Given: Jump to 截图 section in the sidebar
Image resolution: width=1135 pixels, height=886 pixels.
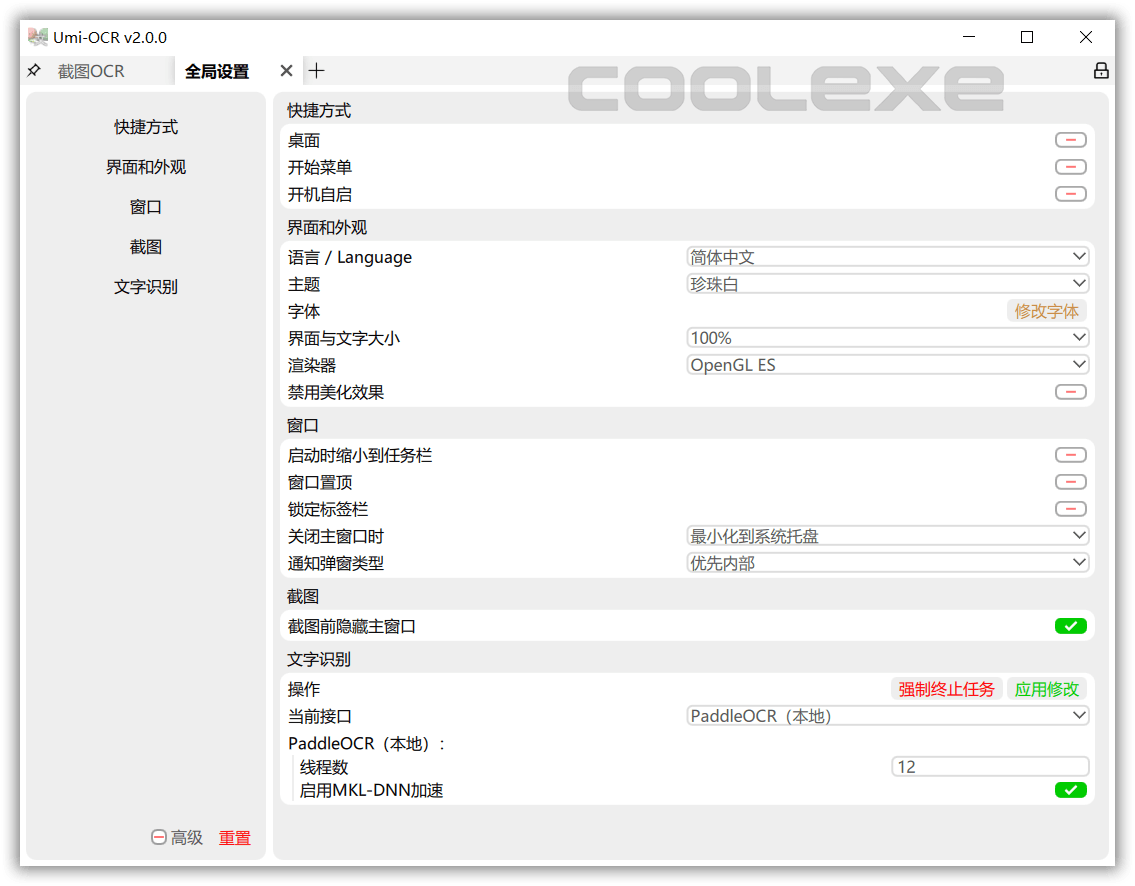Looking at the screenshot, I should pos(145,247).
